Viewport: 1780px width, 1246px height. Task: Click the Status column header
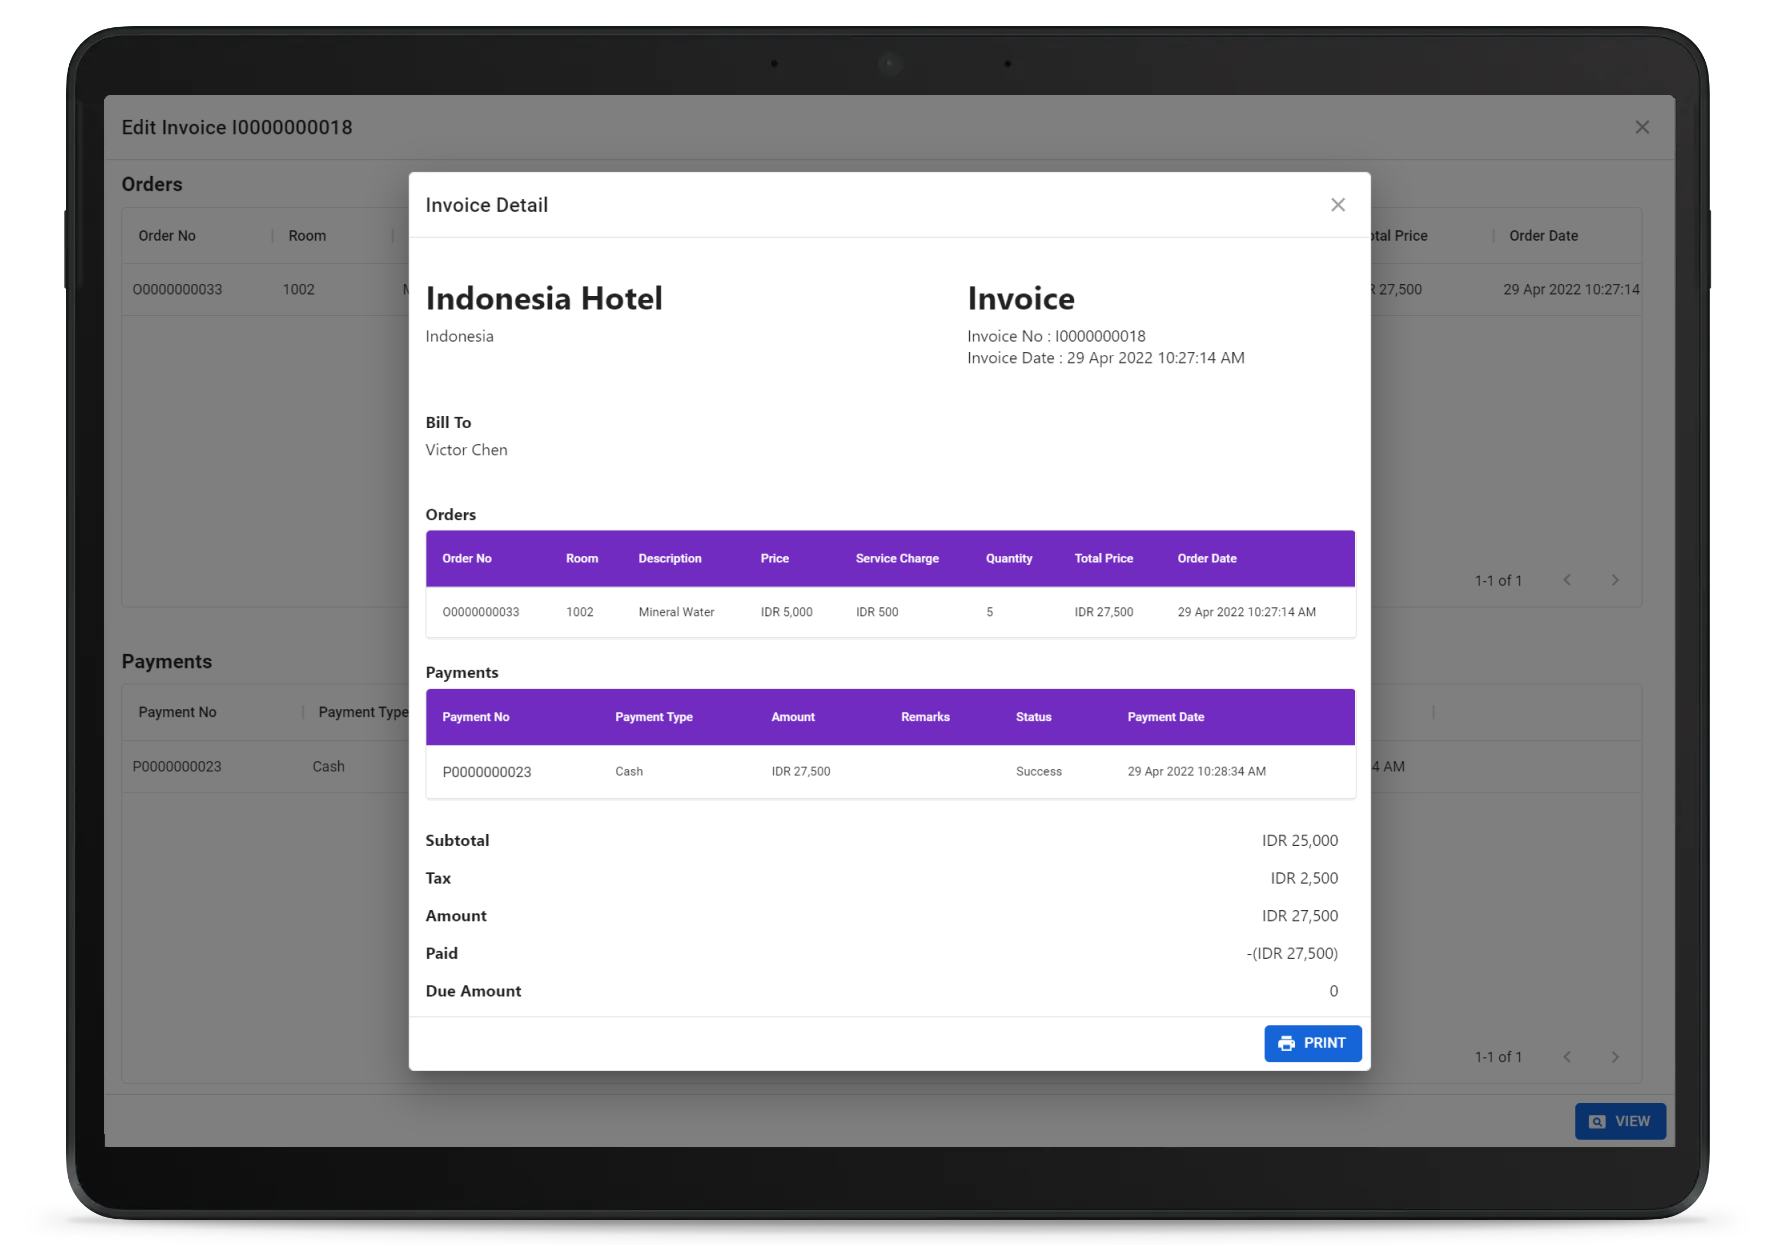point(1033,717)
